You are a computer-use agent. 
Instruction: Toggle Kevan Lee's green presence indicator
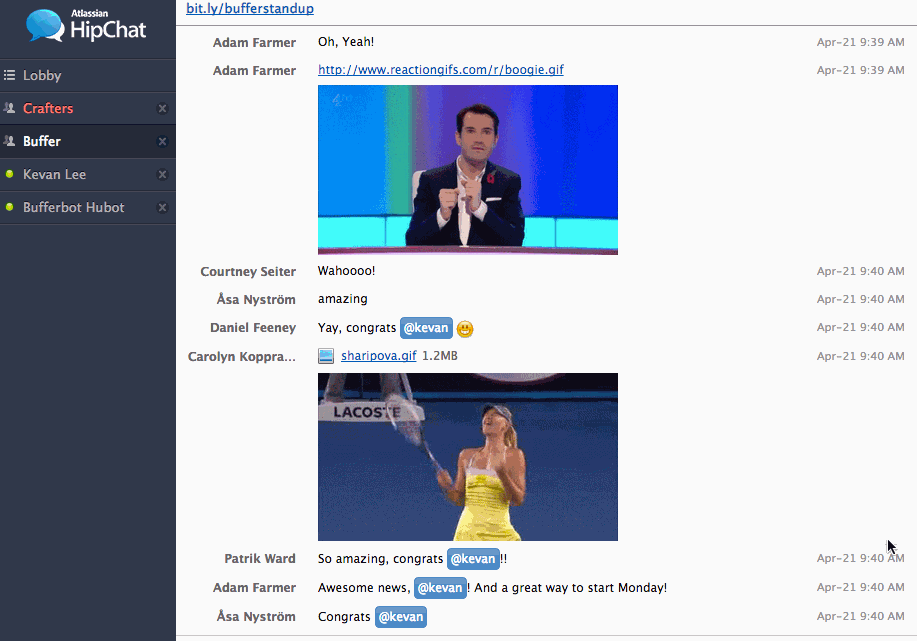9,174
